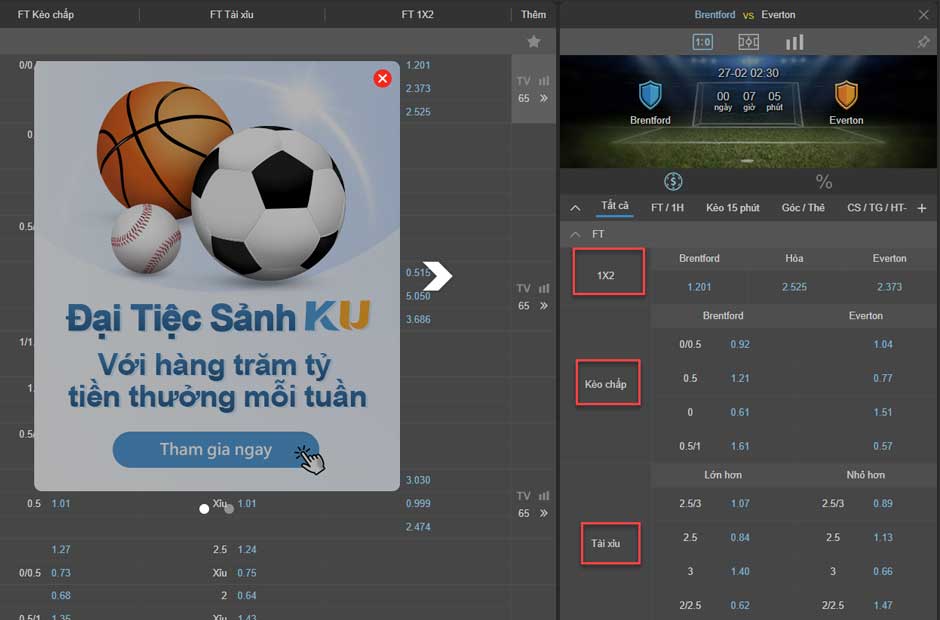Select Nhỏ hơn 2/2.5 odds 1.47

(883, 606)
